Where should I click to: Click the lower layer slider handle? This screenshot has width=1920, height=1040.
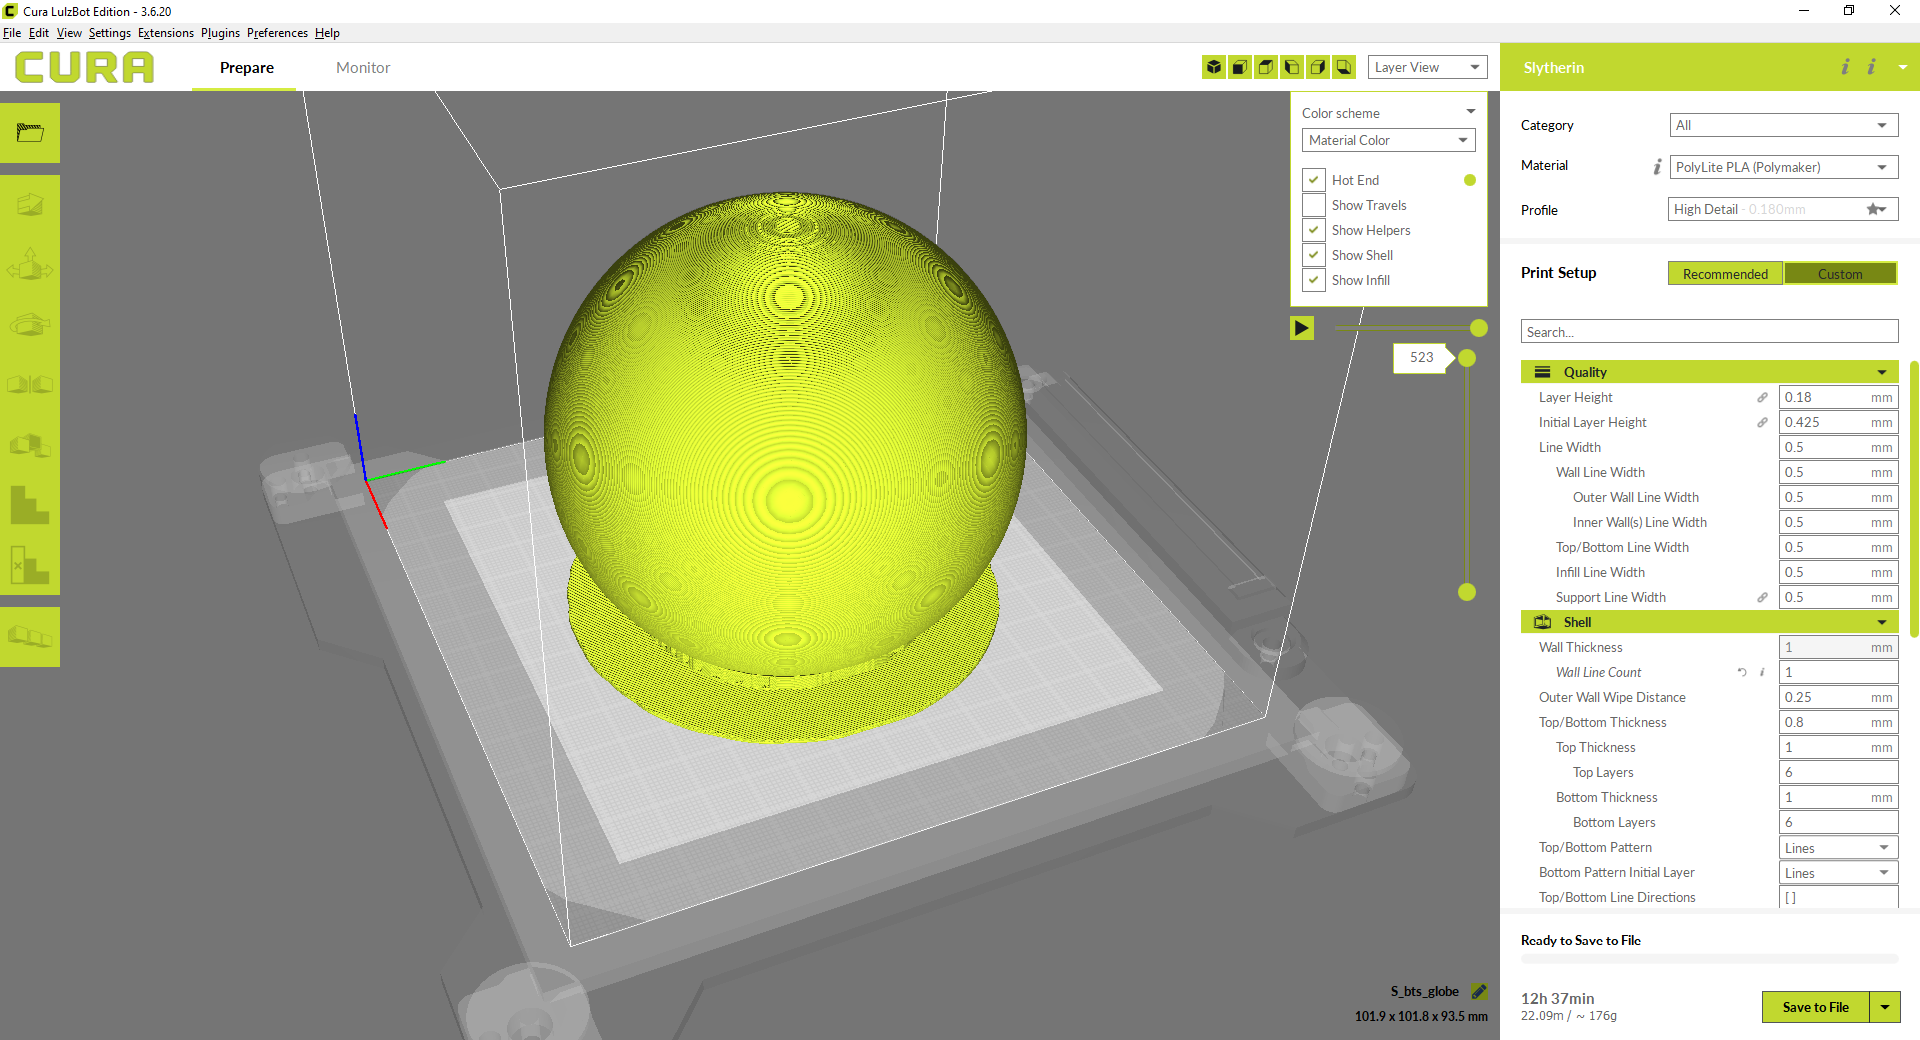click(x=1467, y=592)
